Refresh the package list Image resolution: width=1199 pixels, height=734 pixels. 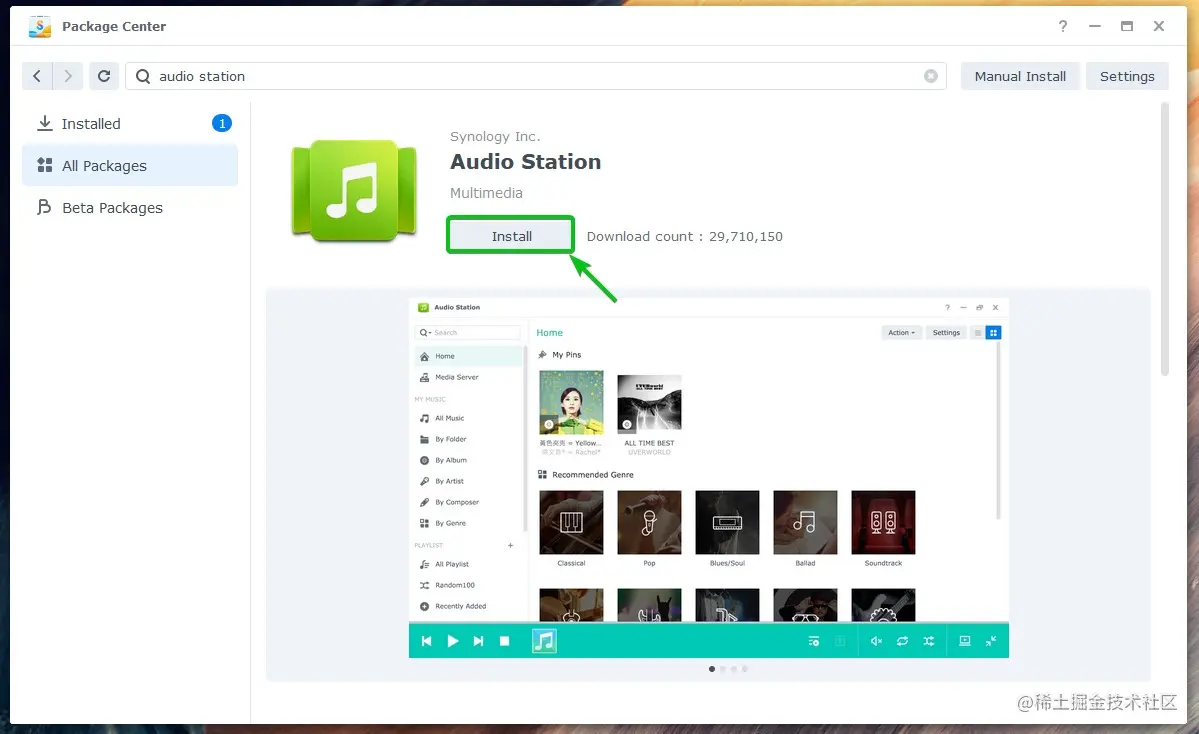104,76
